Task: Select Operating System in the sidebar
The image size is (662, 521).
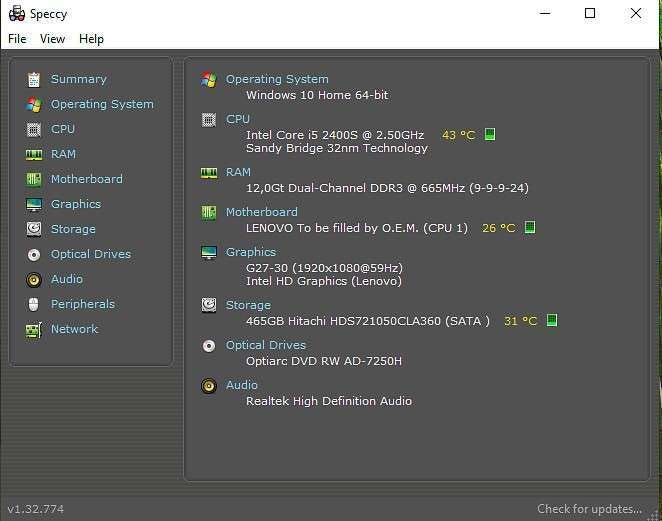Action: click(x=102, y=104)
